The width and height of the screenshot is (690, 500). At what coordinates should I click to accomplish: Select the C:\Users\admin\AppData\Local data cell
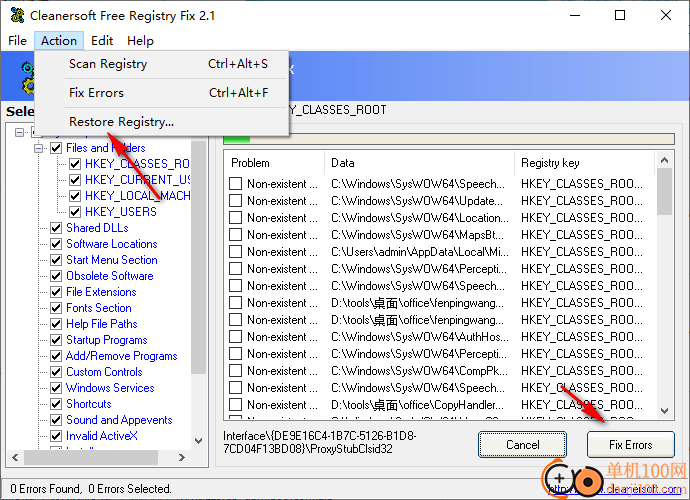point(420,252)
